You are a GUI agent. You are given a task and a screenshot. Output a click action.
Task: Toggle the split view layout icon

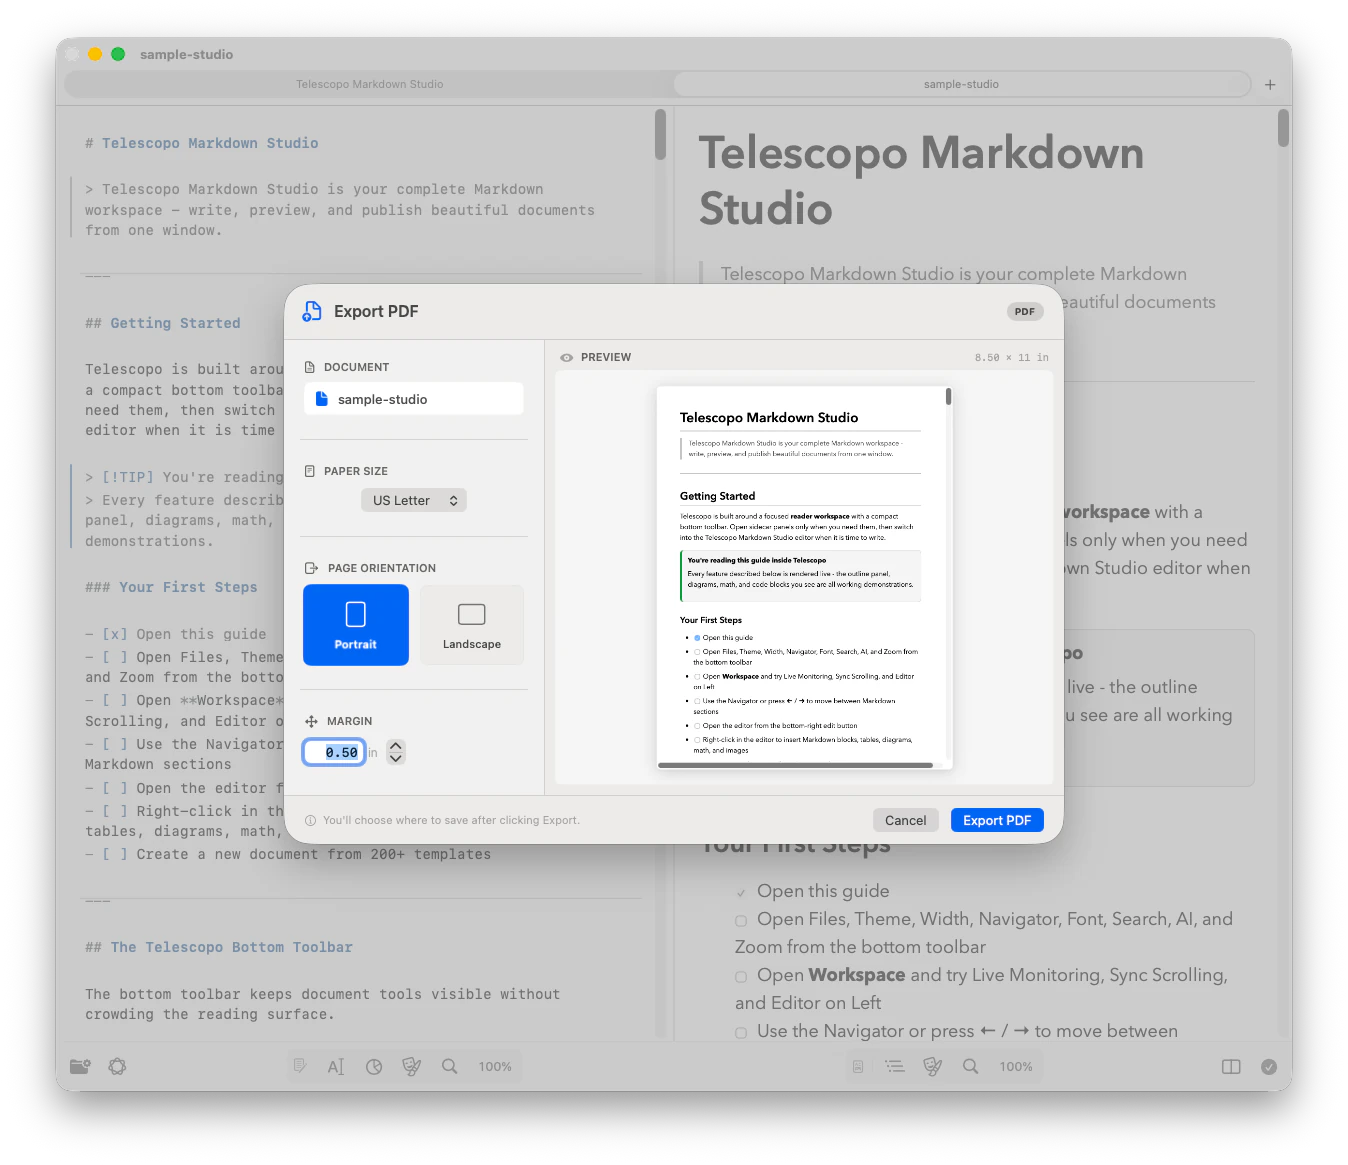pyautogui.click(x=1231, y=1067)
